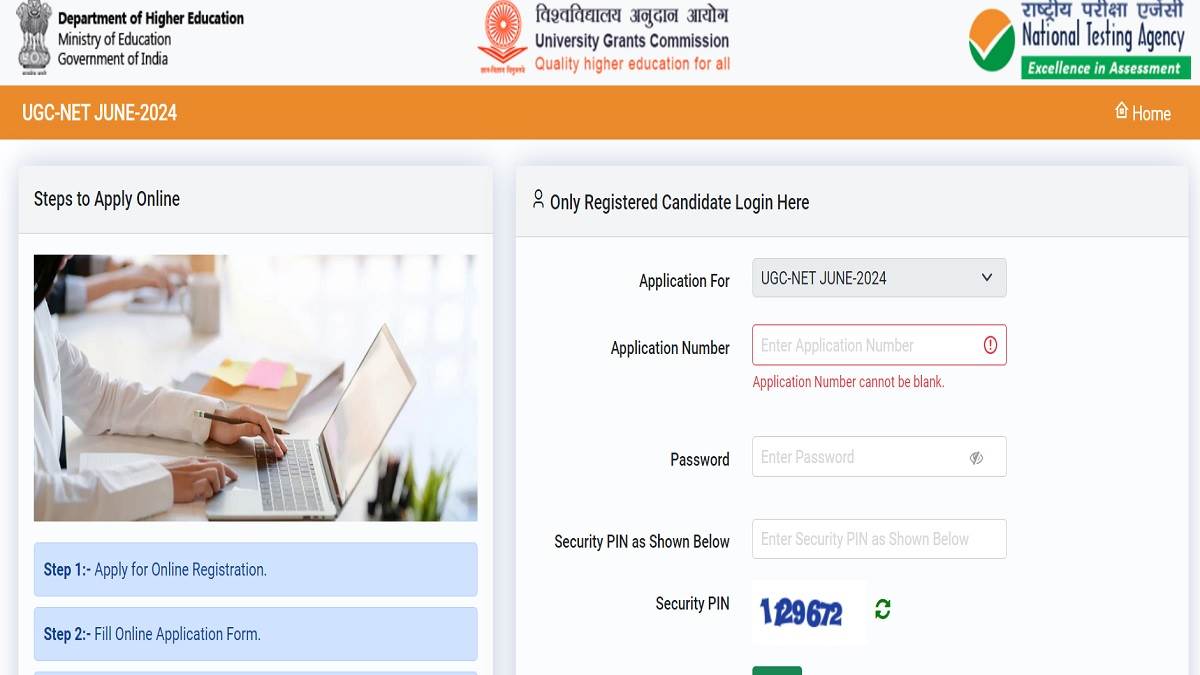Click the laptop typing image thumbnail
The image size is (1200, 675).
(255, 388)
